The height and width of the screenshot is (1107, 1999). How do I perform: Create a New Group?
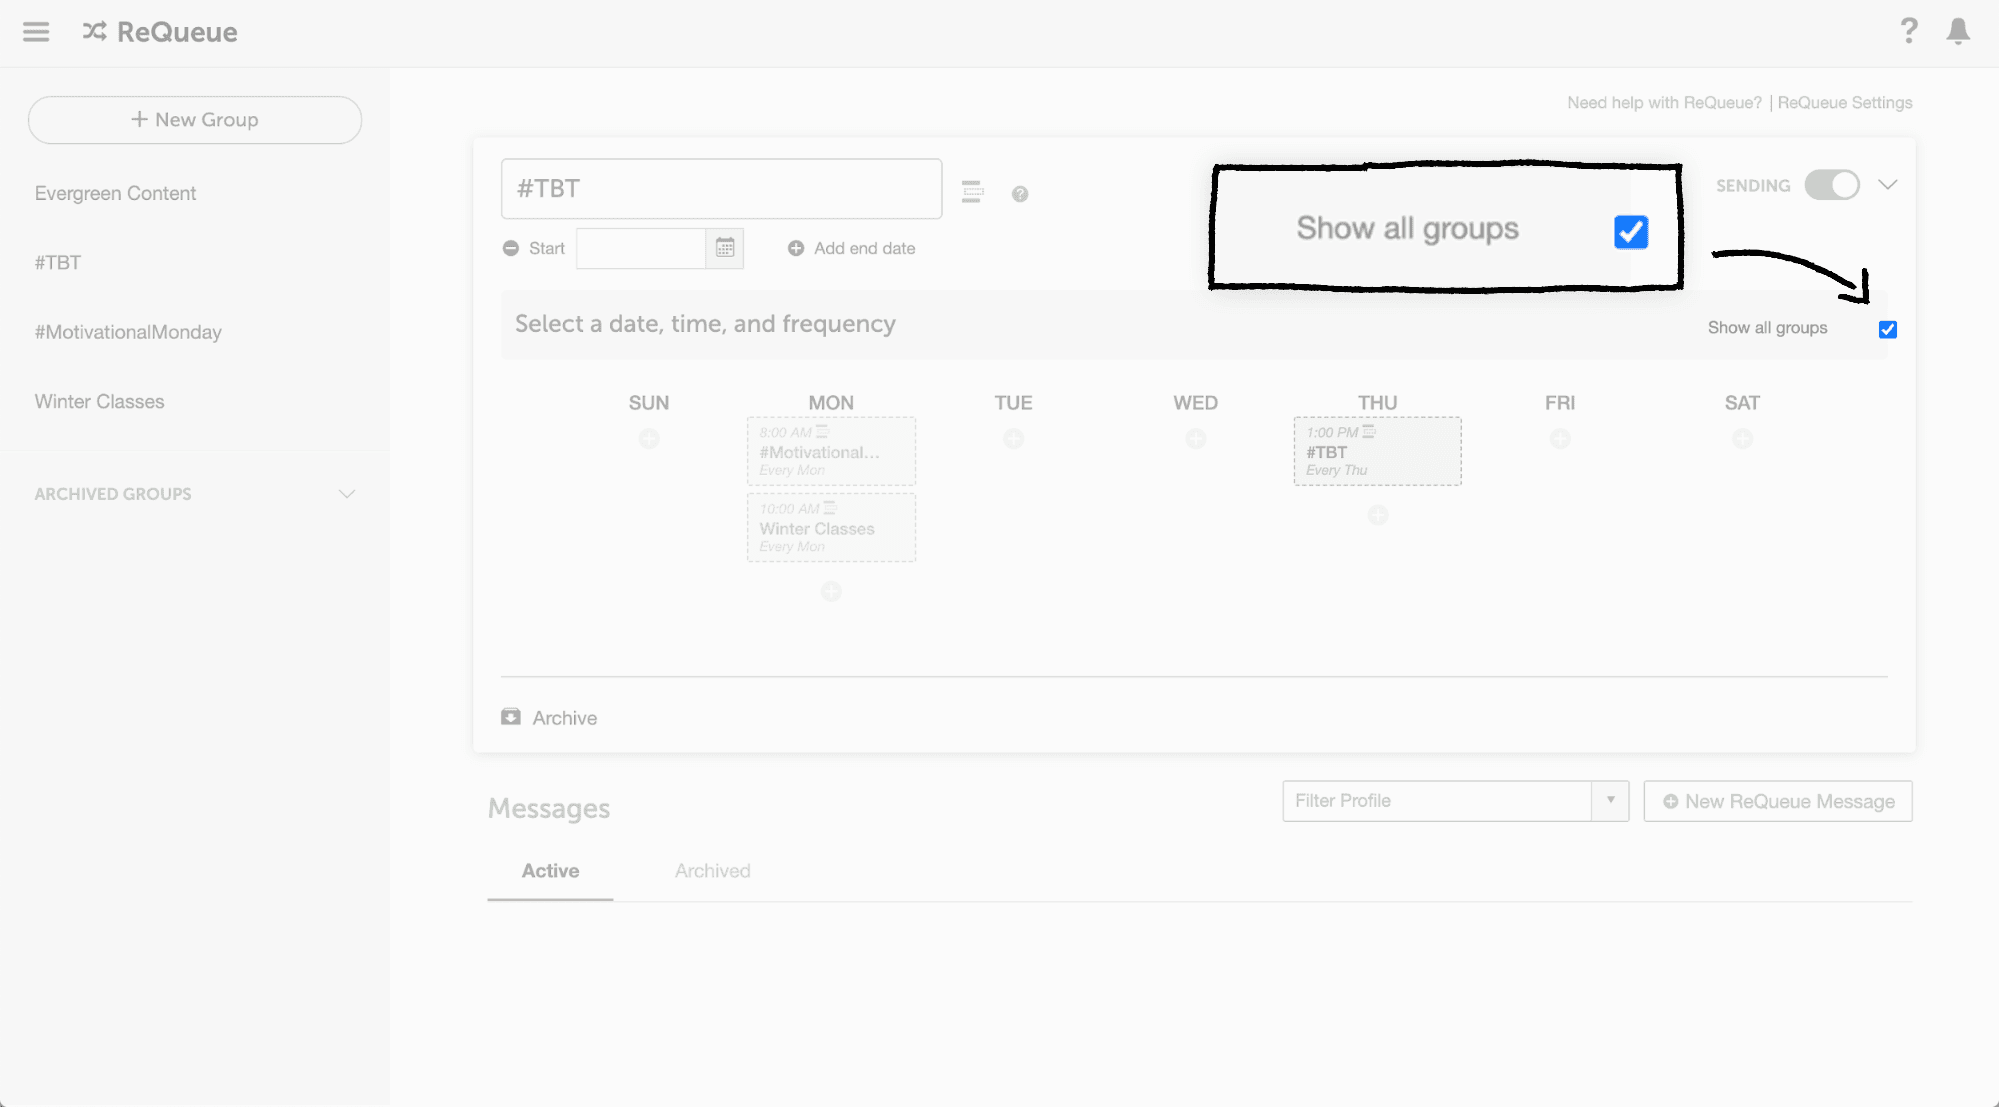tap(195, 120)
